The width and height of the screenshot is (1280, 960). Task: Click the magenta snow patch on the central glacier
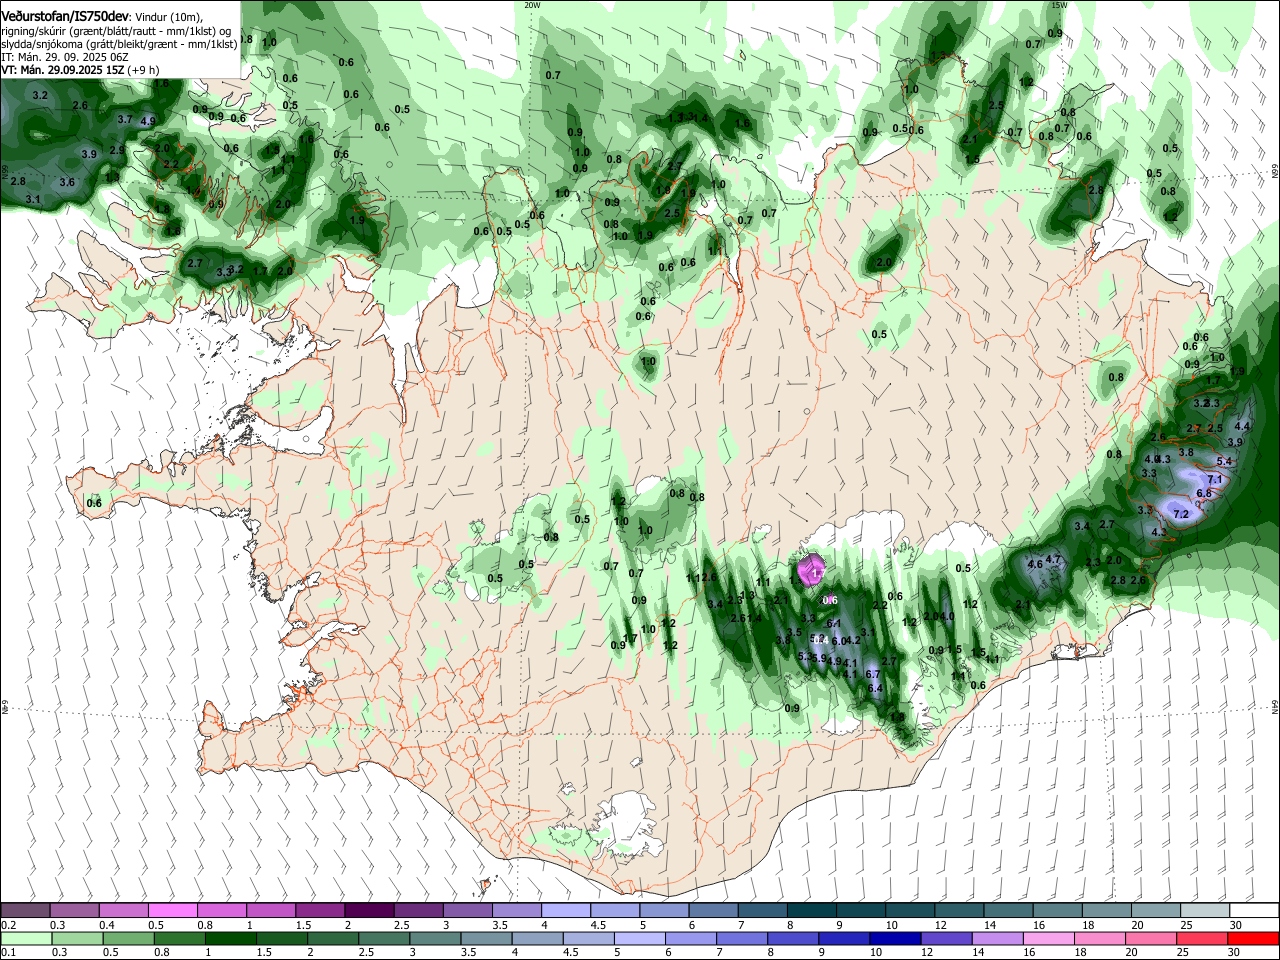[810, 571]
